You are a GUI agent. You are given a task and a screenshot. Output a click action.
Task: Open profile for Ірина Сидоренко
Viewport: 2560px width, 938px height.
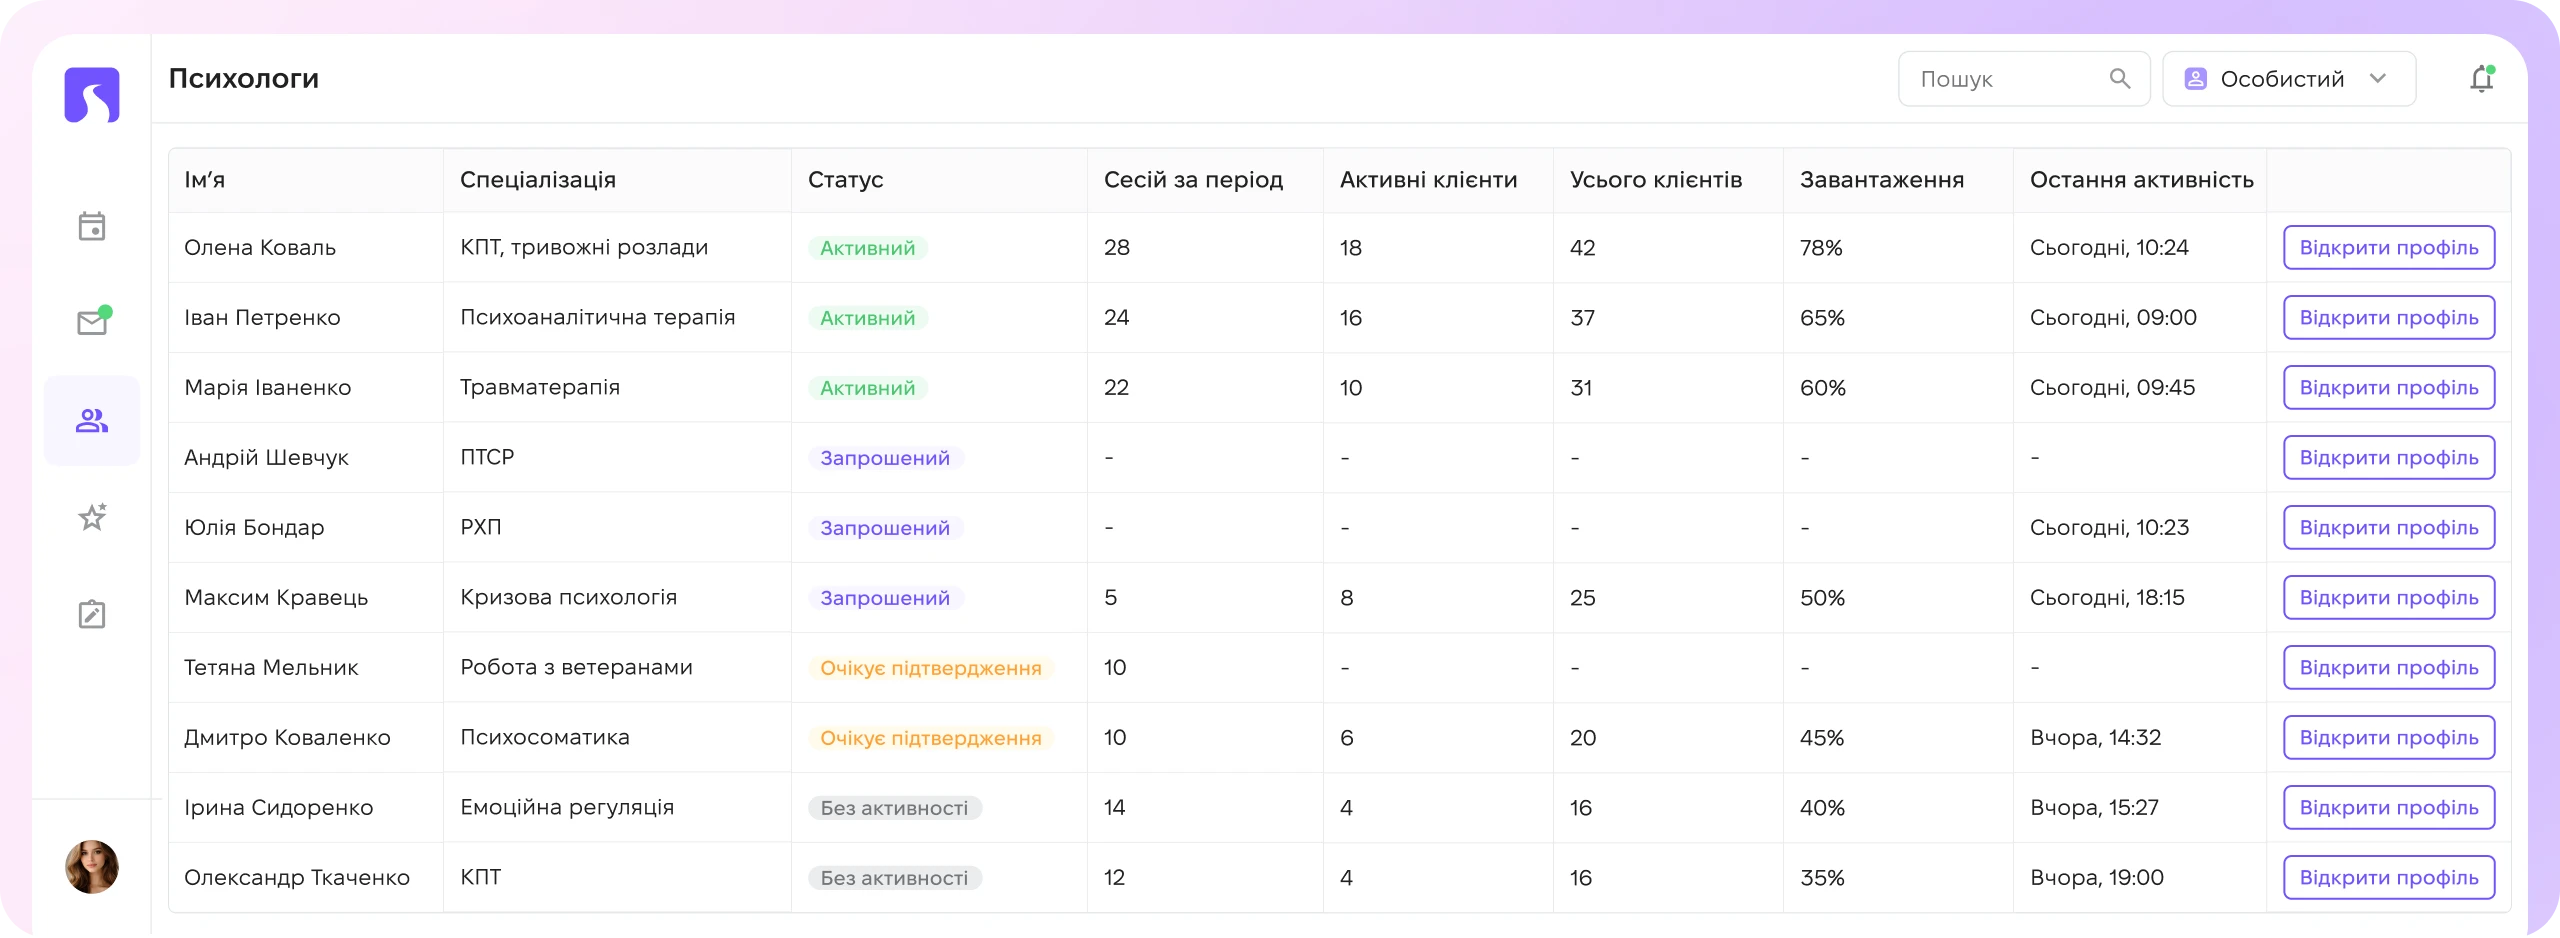2389,807
